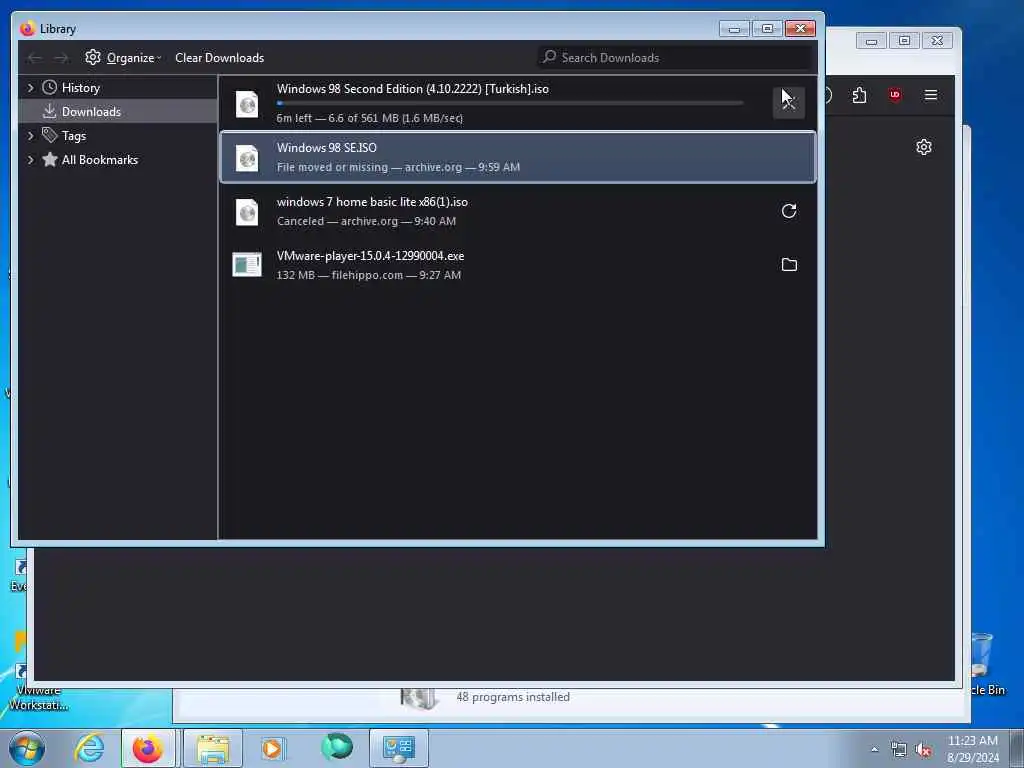Open the taskbar clock and date
This screenshot has height=768, width=1024.
[x=973, y=749]
